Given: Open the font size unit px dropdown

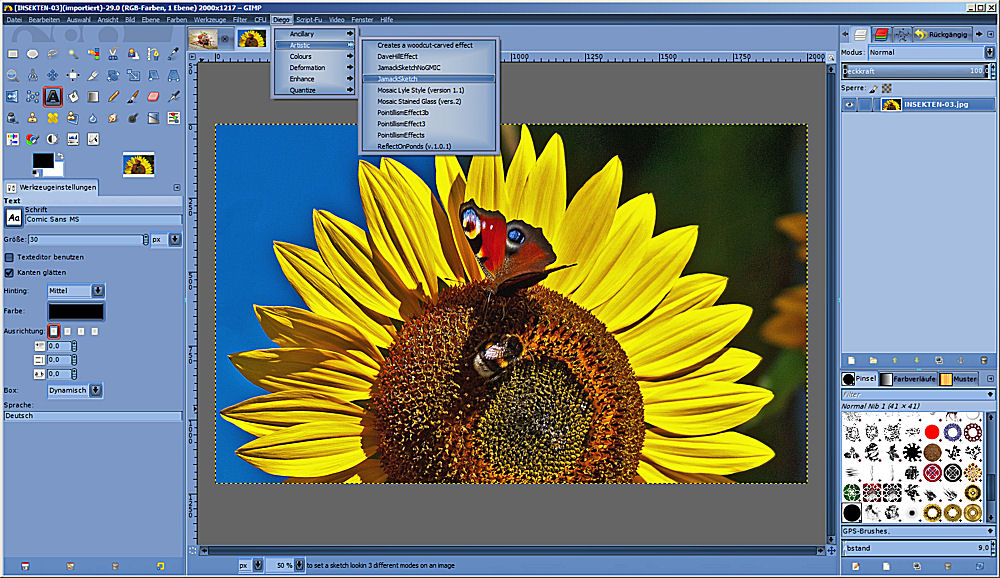Looking at the screenshot, I should (x=166, y=239).
